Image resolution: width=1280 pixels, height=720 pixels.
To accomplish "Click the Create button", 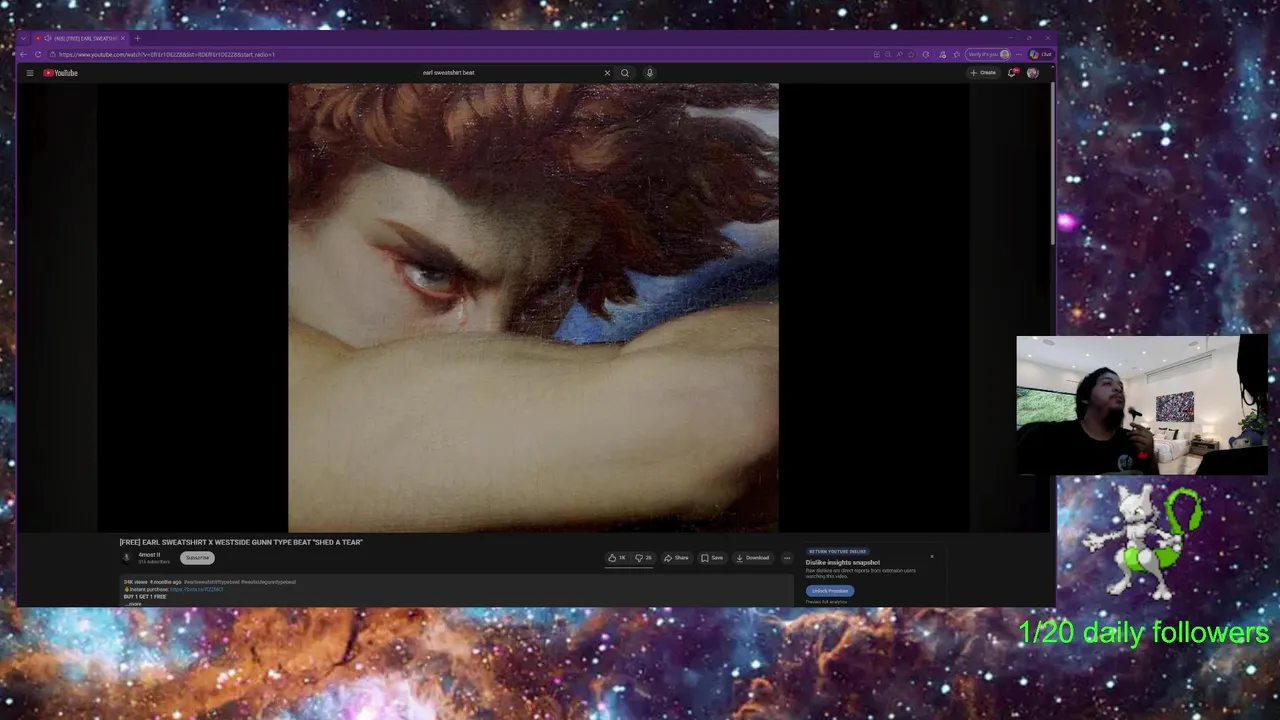I will (983, 73).
